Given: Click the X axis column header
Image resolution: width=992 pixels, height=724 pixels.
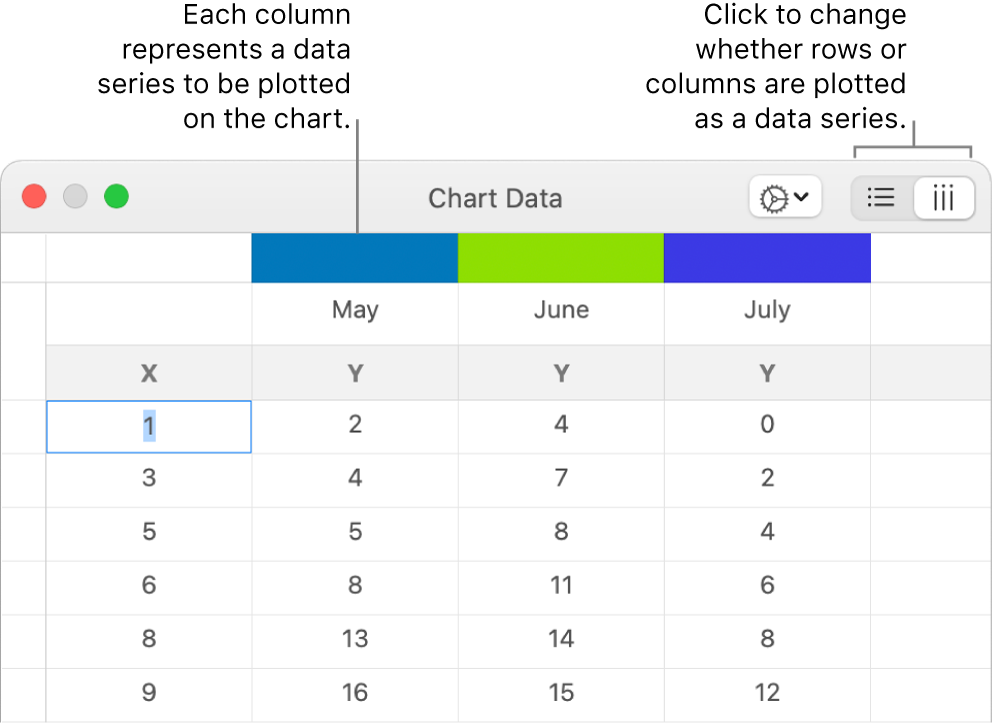Looking at the screenshot, I should point(148,373).
